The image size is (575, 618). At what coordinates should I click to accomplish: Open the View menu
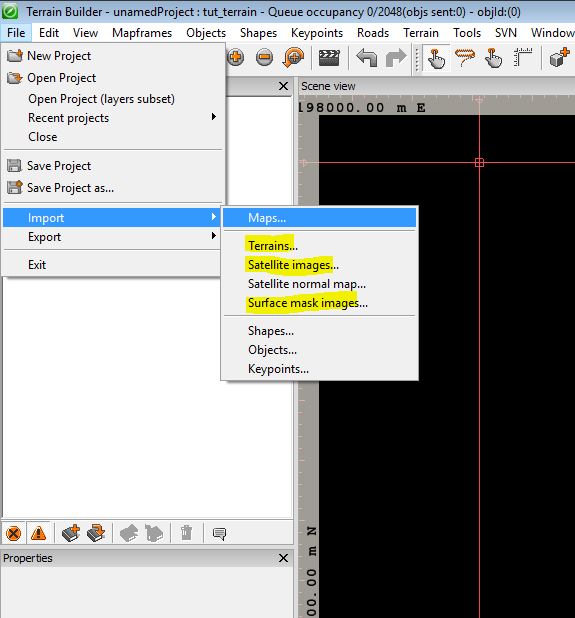(x=85, y=33)
